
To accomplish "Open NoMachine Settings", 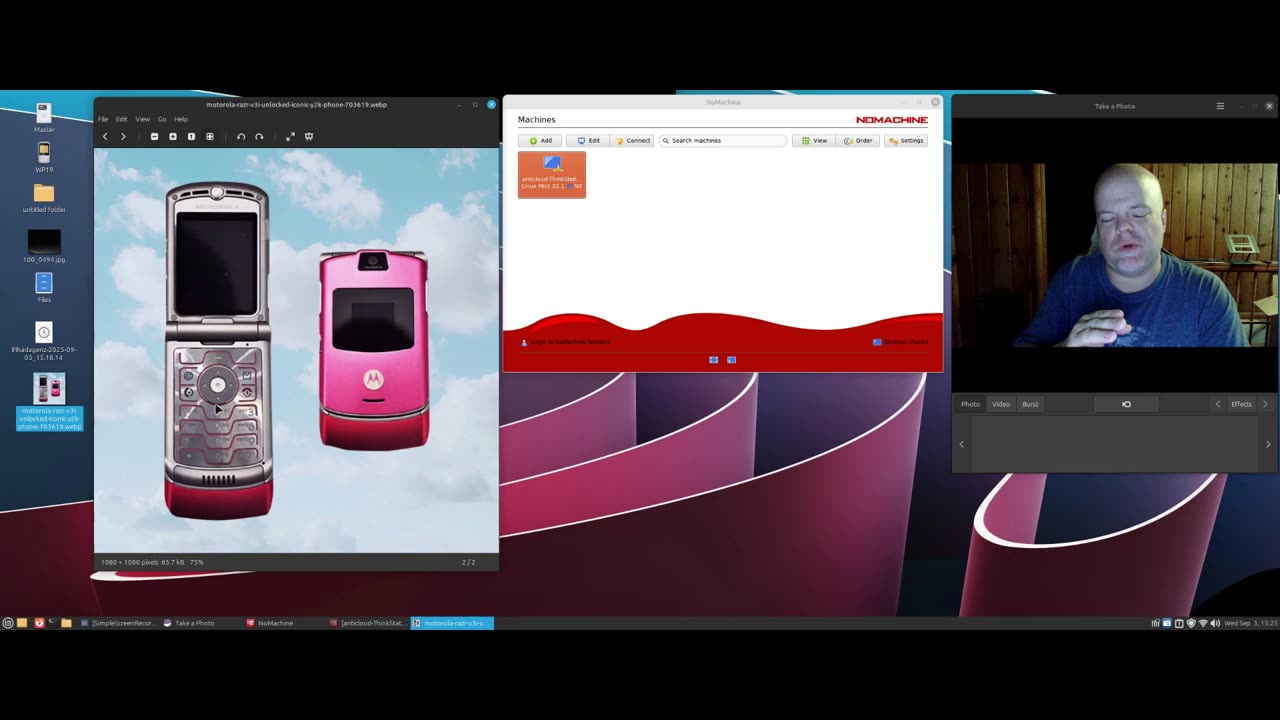I will tap(906, 140).
